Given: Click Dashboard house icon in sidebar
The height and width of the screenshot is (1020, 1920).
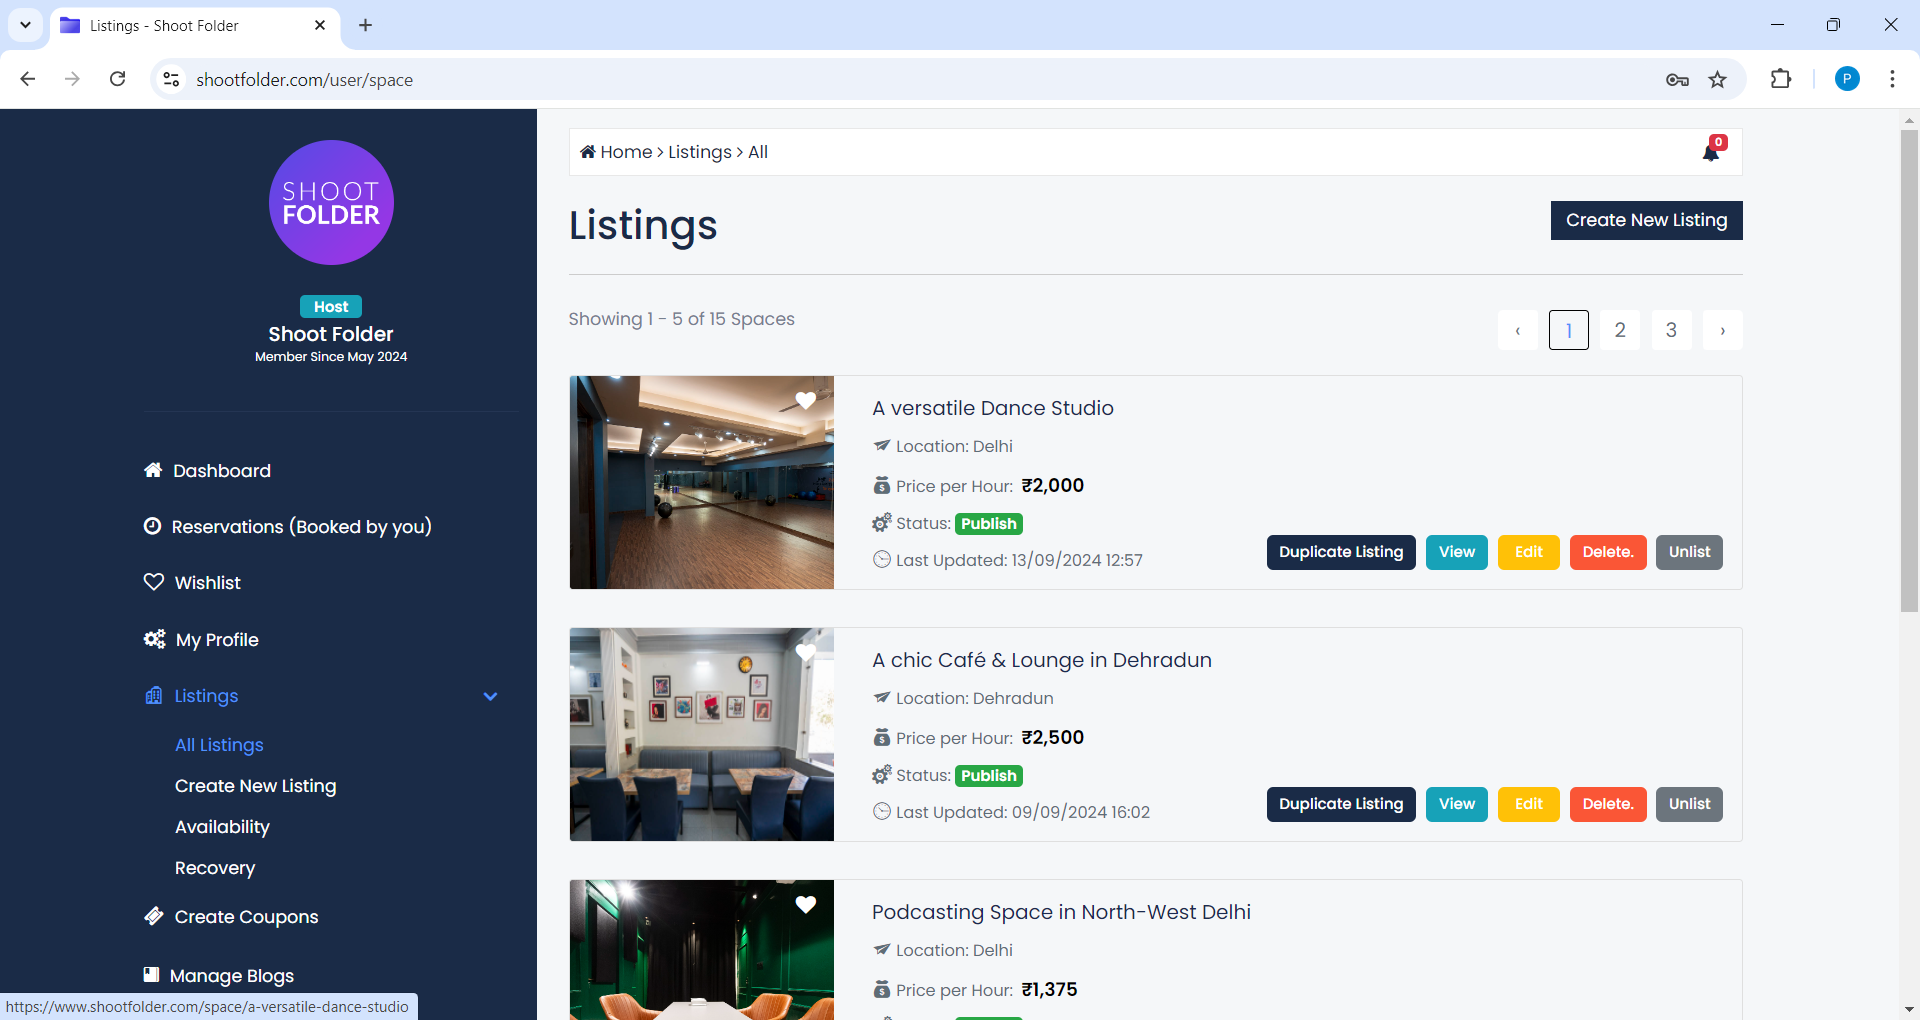Looking at the screenshot, I should click(x=153, y=470).
